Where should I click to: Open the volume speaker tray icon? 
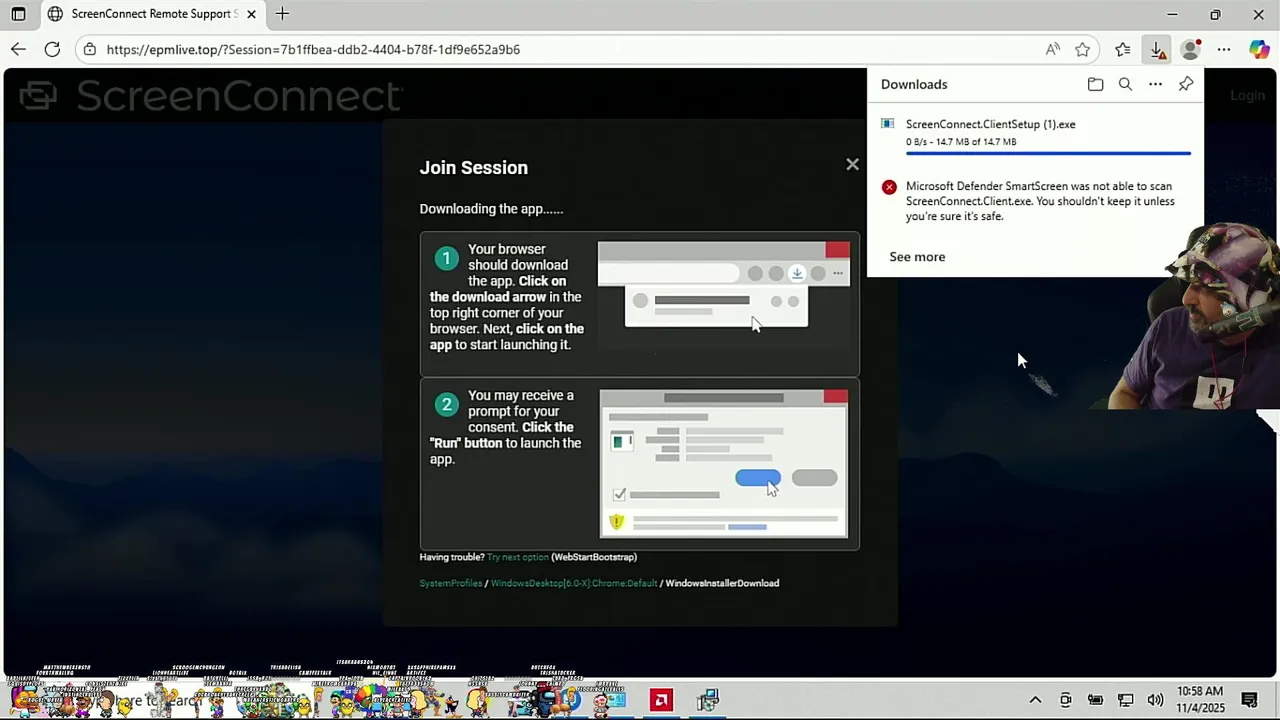(1155, 700)
